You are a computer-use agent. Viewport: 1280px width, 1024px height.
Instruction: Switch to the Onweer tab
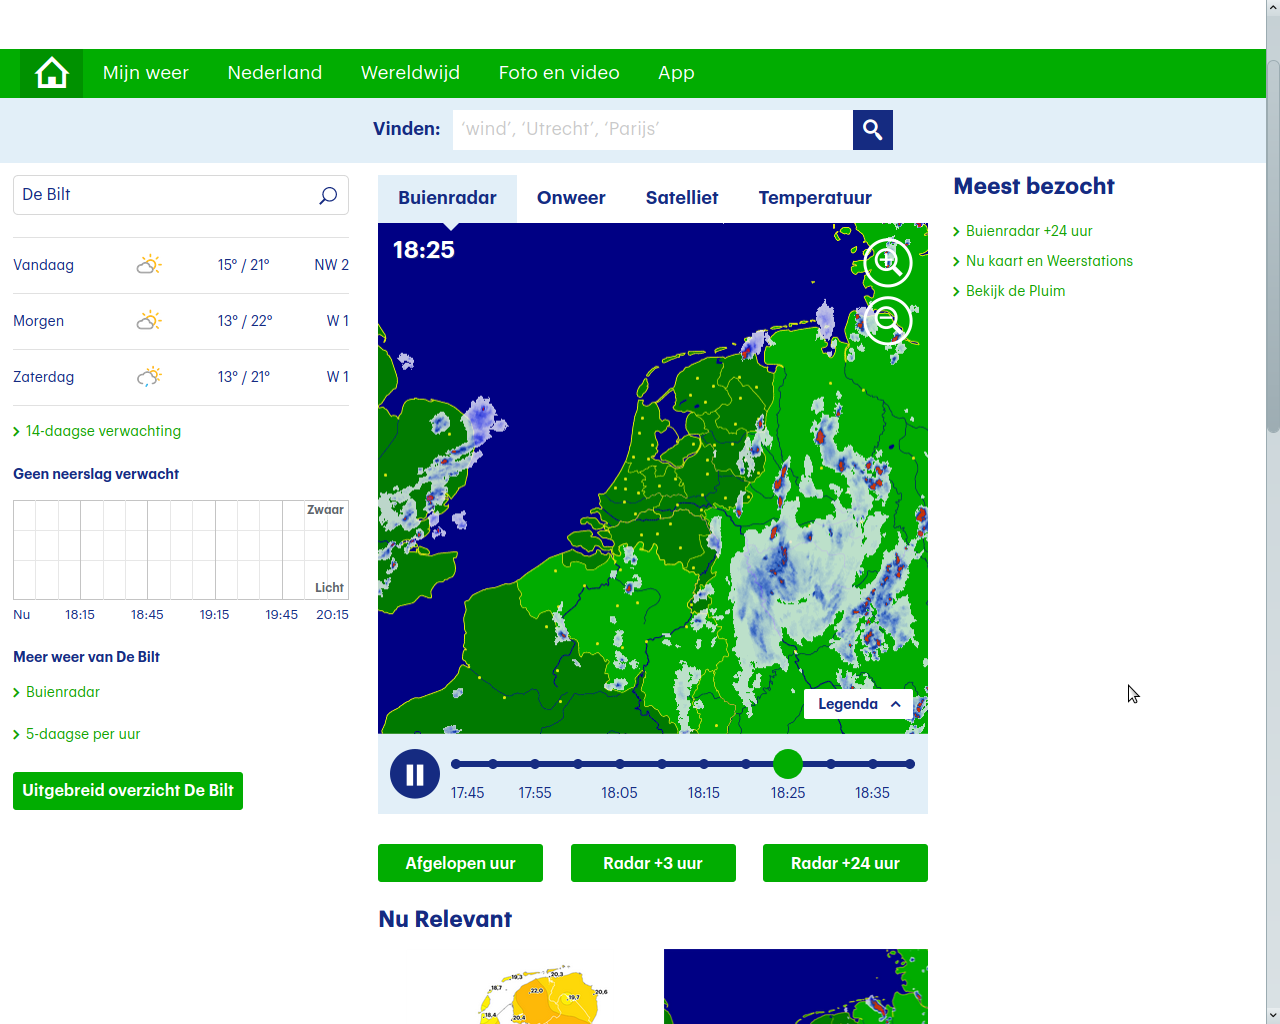[x=571, y=198]
